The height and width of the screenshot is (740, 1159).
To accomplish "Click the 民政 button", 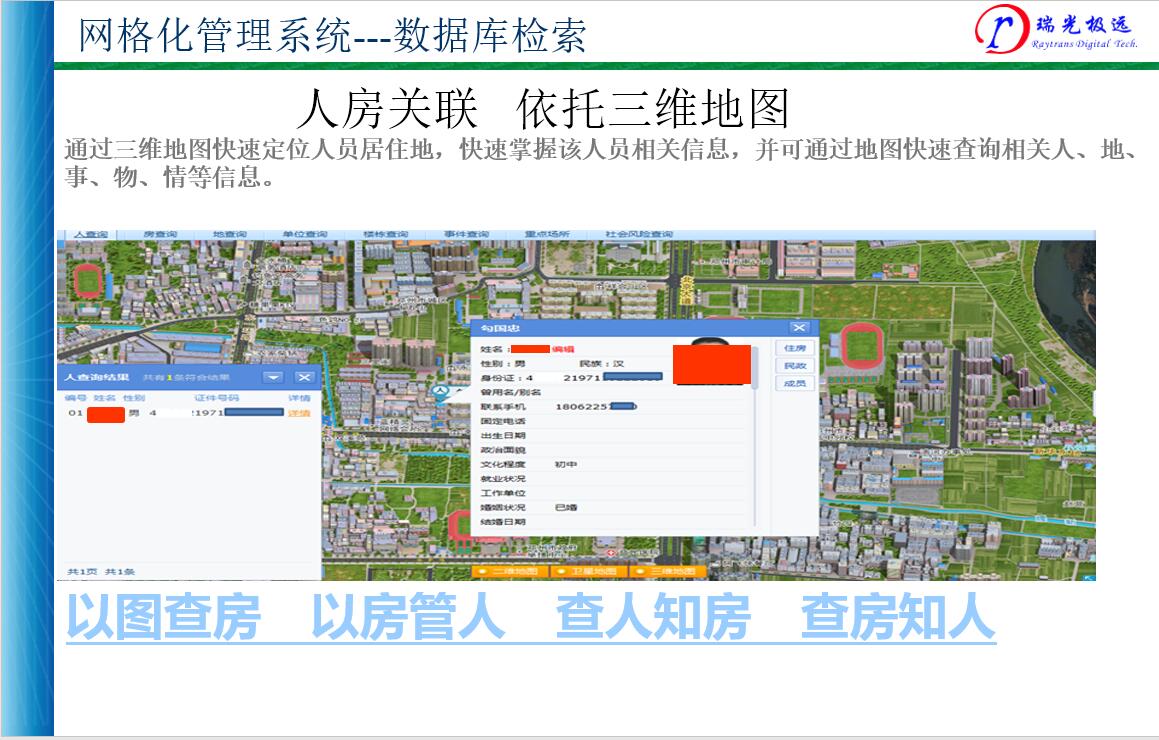I will pyautogui.click(x=794, y=366).
